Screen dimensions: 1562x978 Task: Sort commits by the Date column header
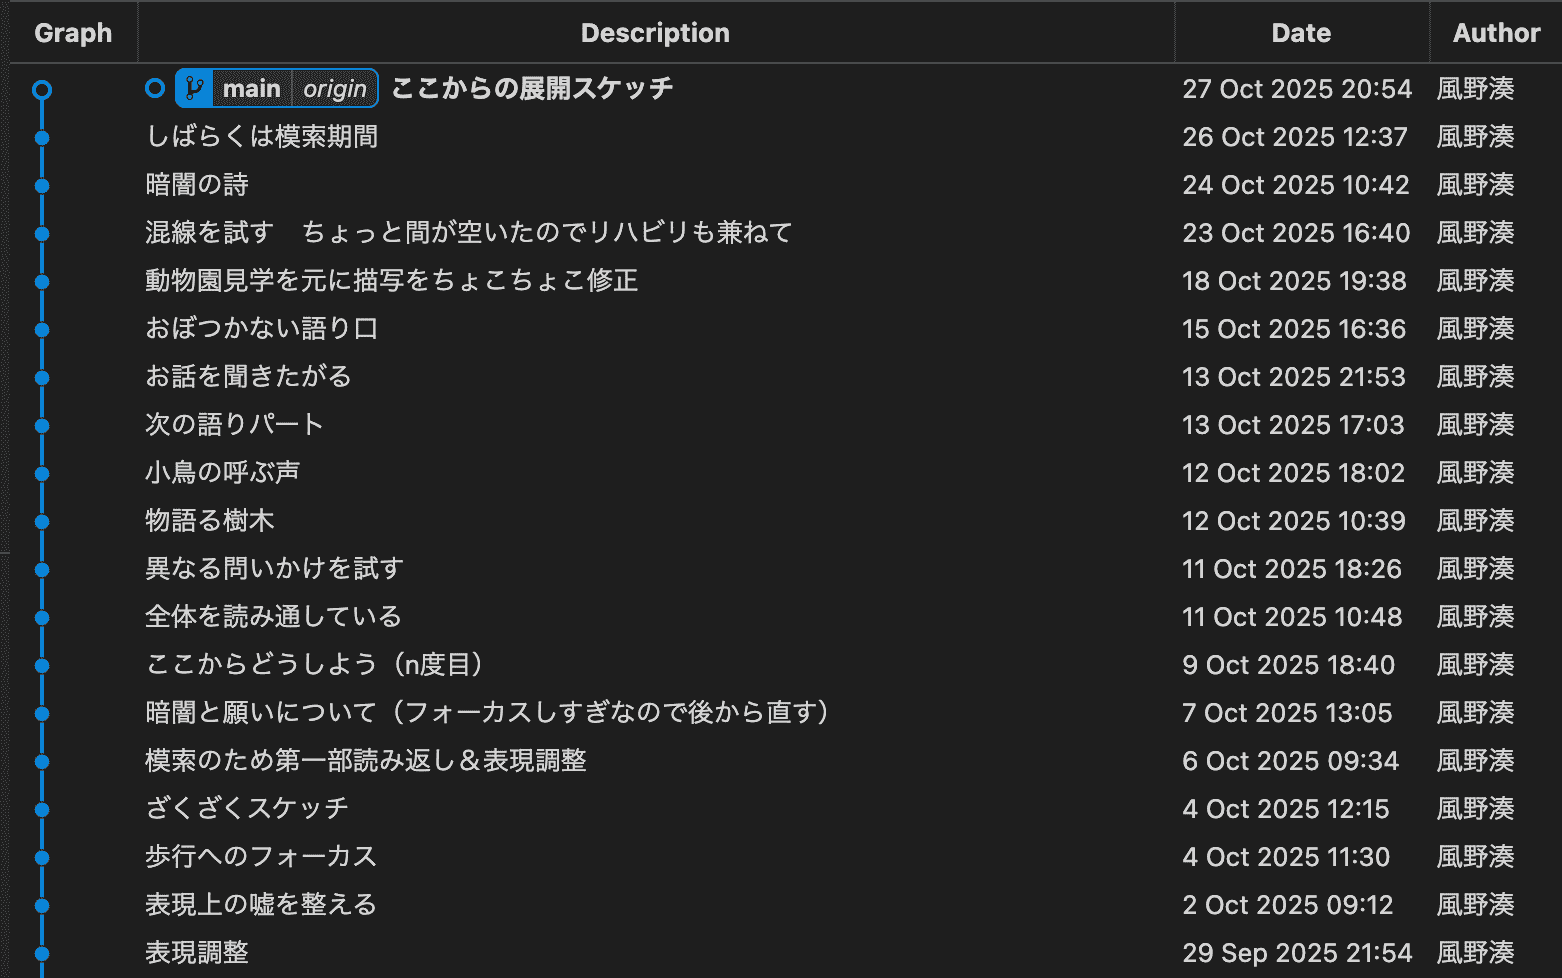point(1300,32)
